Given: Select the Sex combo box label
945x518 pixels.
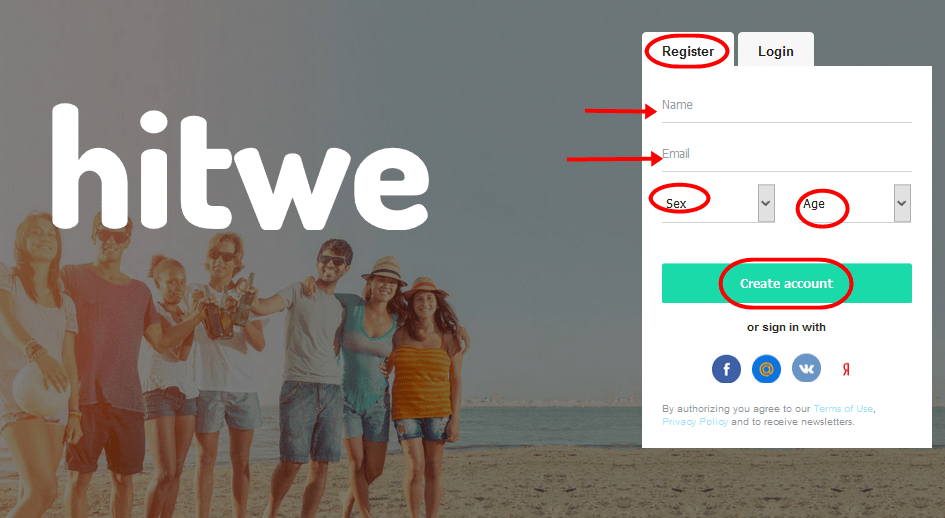Looking at the screenshot, I should pyautogui.click(x=676, y=204).
